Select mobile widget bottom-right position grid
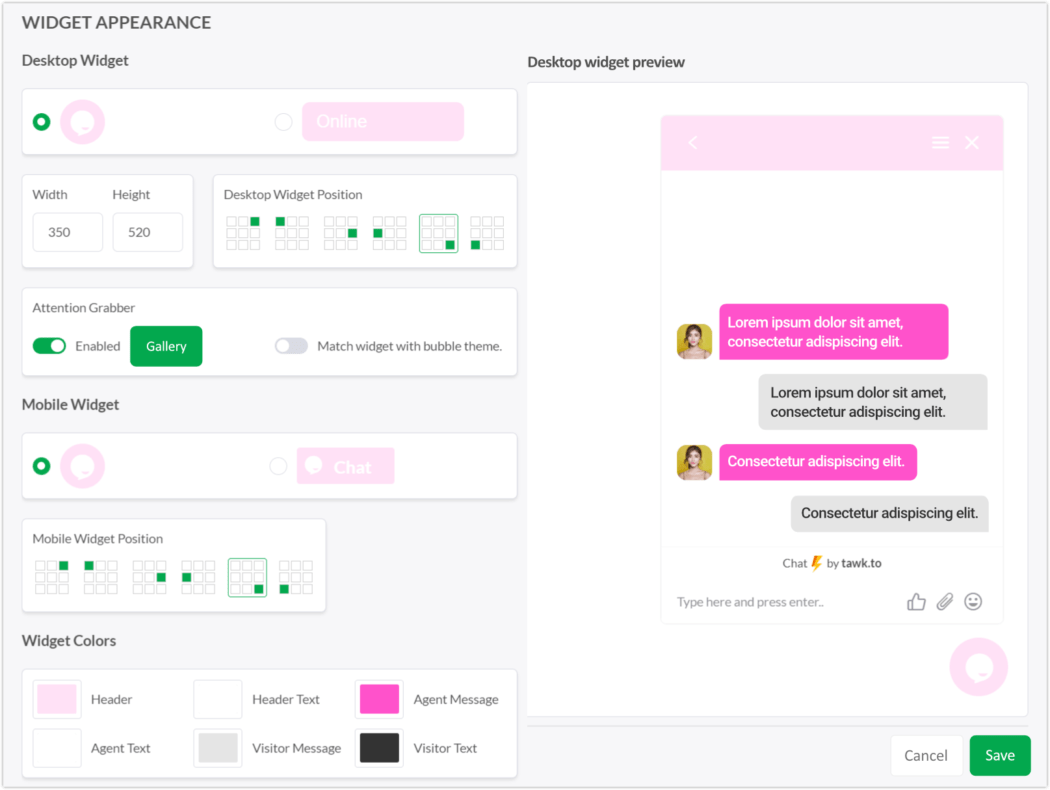Screen dimensions: 1050x790 [x=247, y=577]
